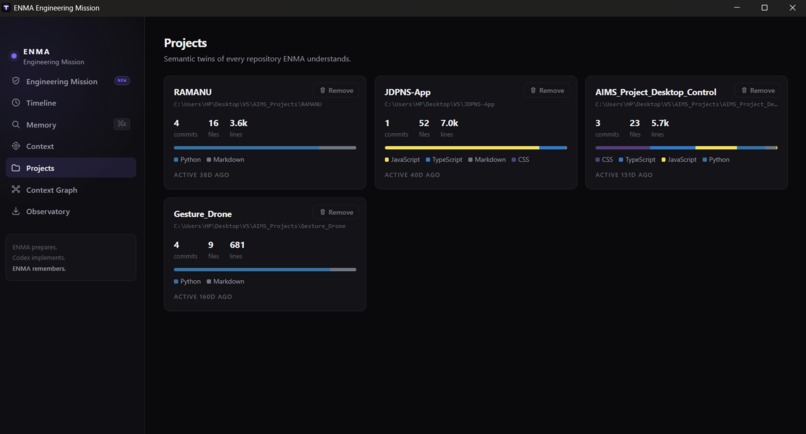Image resolution: width=806 pixels, height=434 pixels.
Task: Click '3.6k' lines value on RAMANU
Action: (239, 123)
